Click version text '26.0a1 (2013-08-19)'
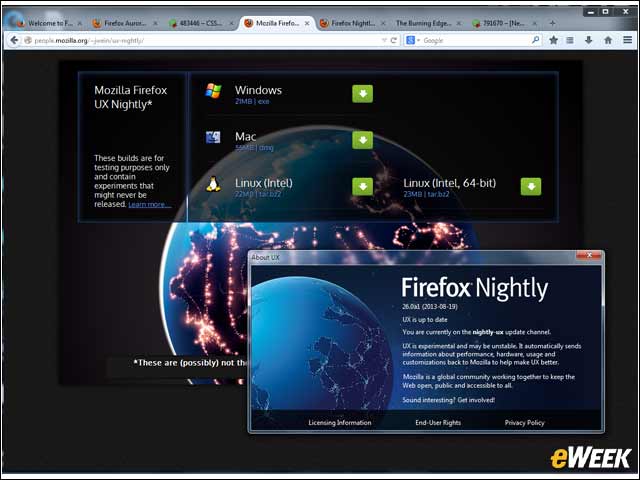Viewport: 640px width, 480px height. click(430, 306)
